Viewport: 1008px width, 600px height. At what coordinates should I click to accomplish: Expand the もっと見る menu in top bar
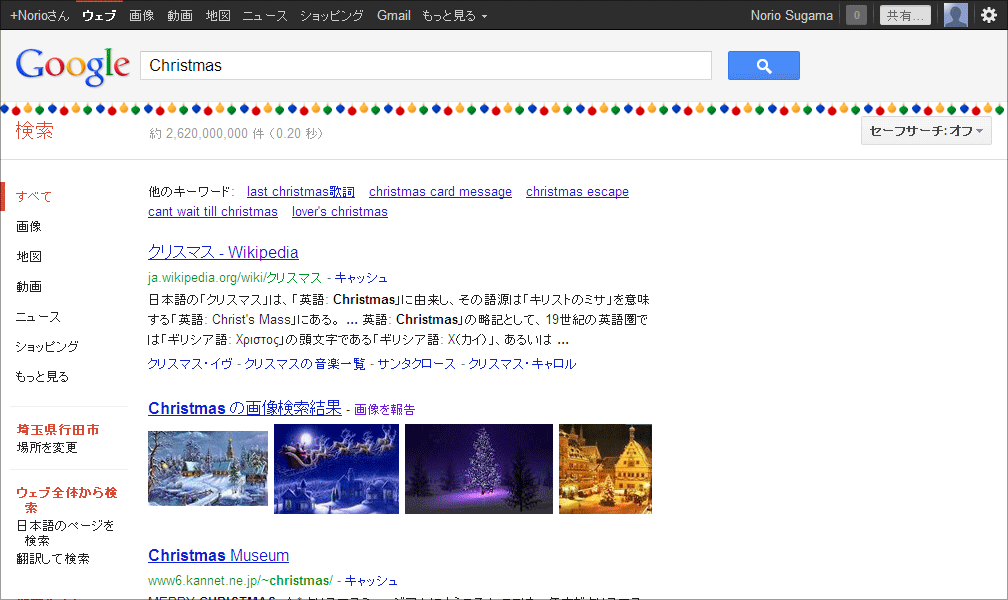(454, 15)
